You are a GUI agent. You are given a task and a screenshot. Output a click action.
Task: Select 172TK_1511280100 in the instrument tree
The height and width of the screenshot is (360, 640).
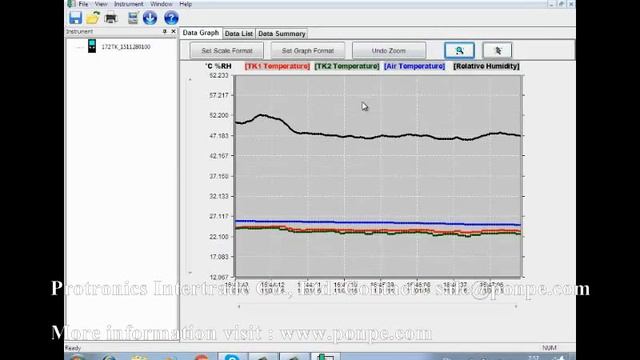coord(126,47)
